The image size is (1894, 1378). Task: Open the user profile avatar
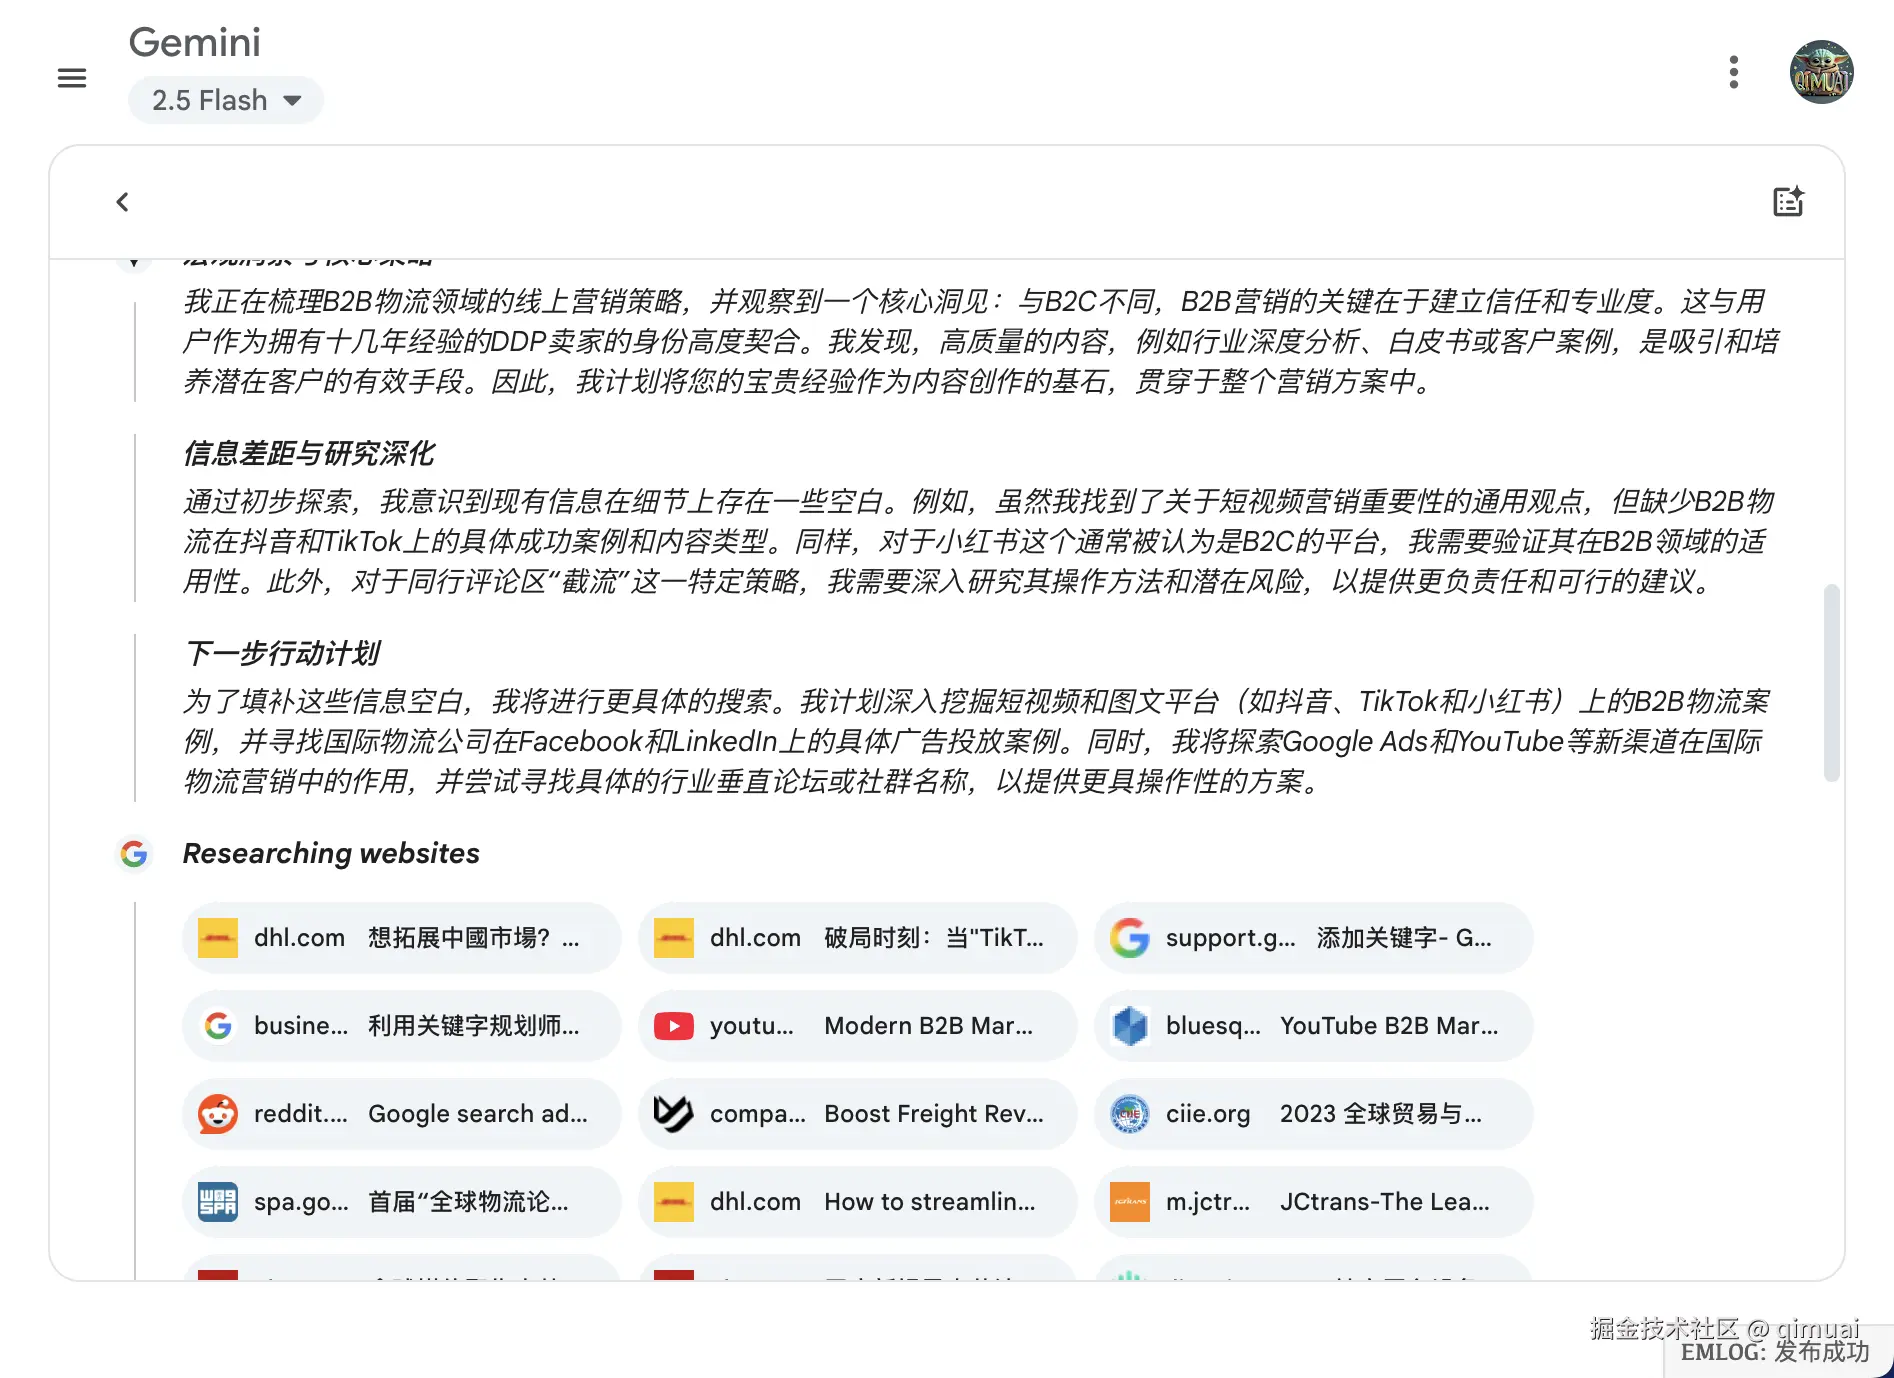coord(1822,70)
